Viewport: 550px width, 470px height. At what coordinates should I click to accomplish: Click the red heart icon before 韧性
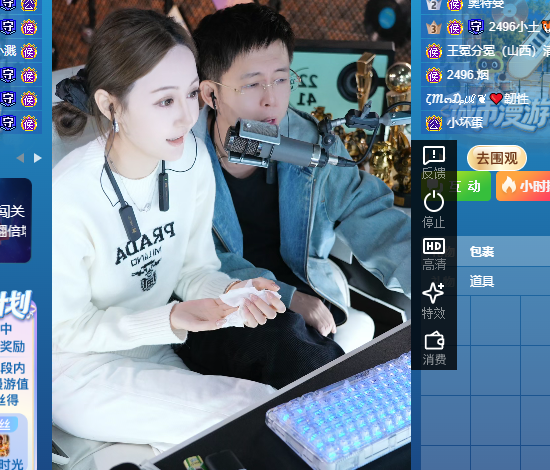click(496, 99)
